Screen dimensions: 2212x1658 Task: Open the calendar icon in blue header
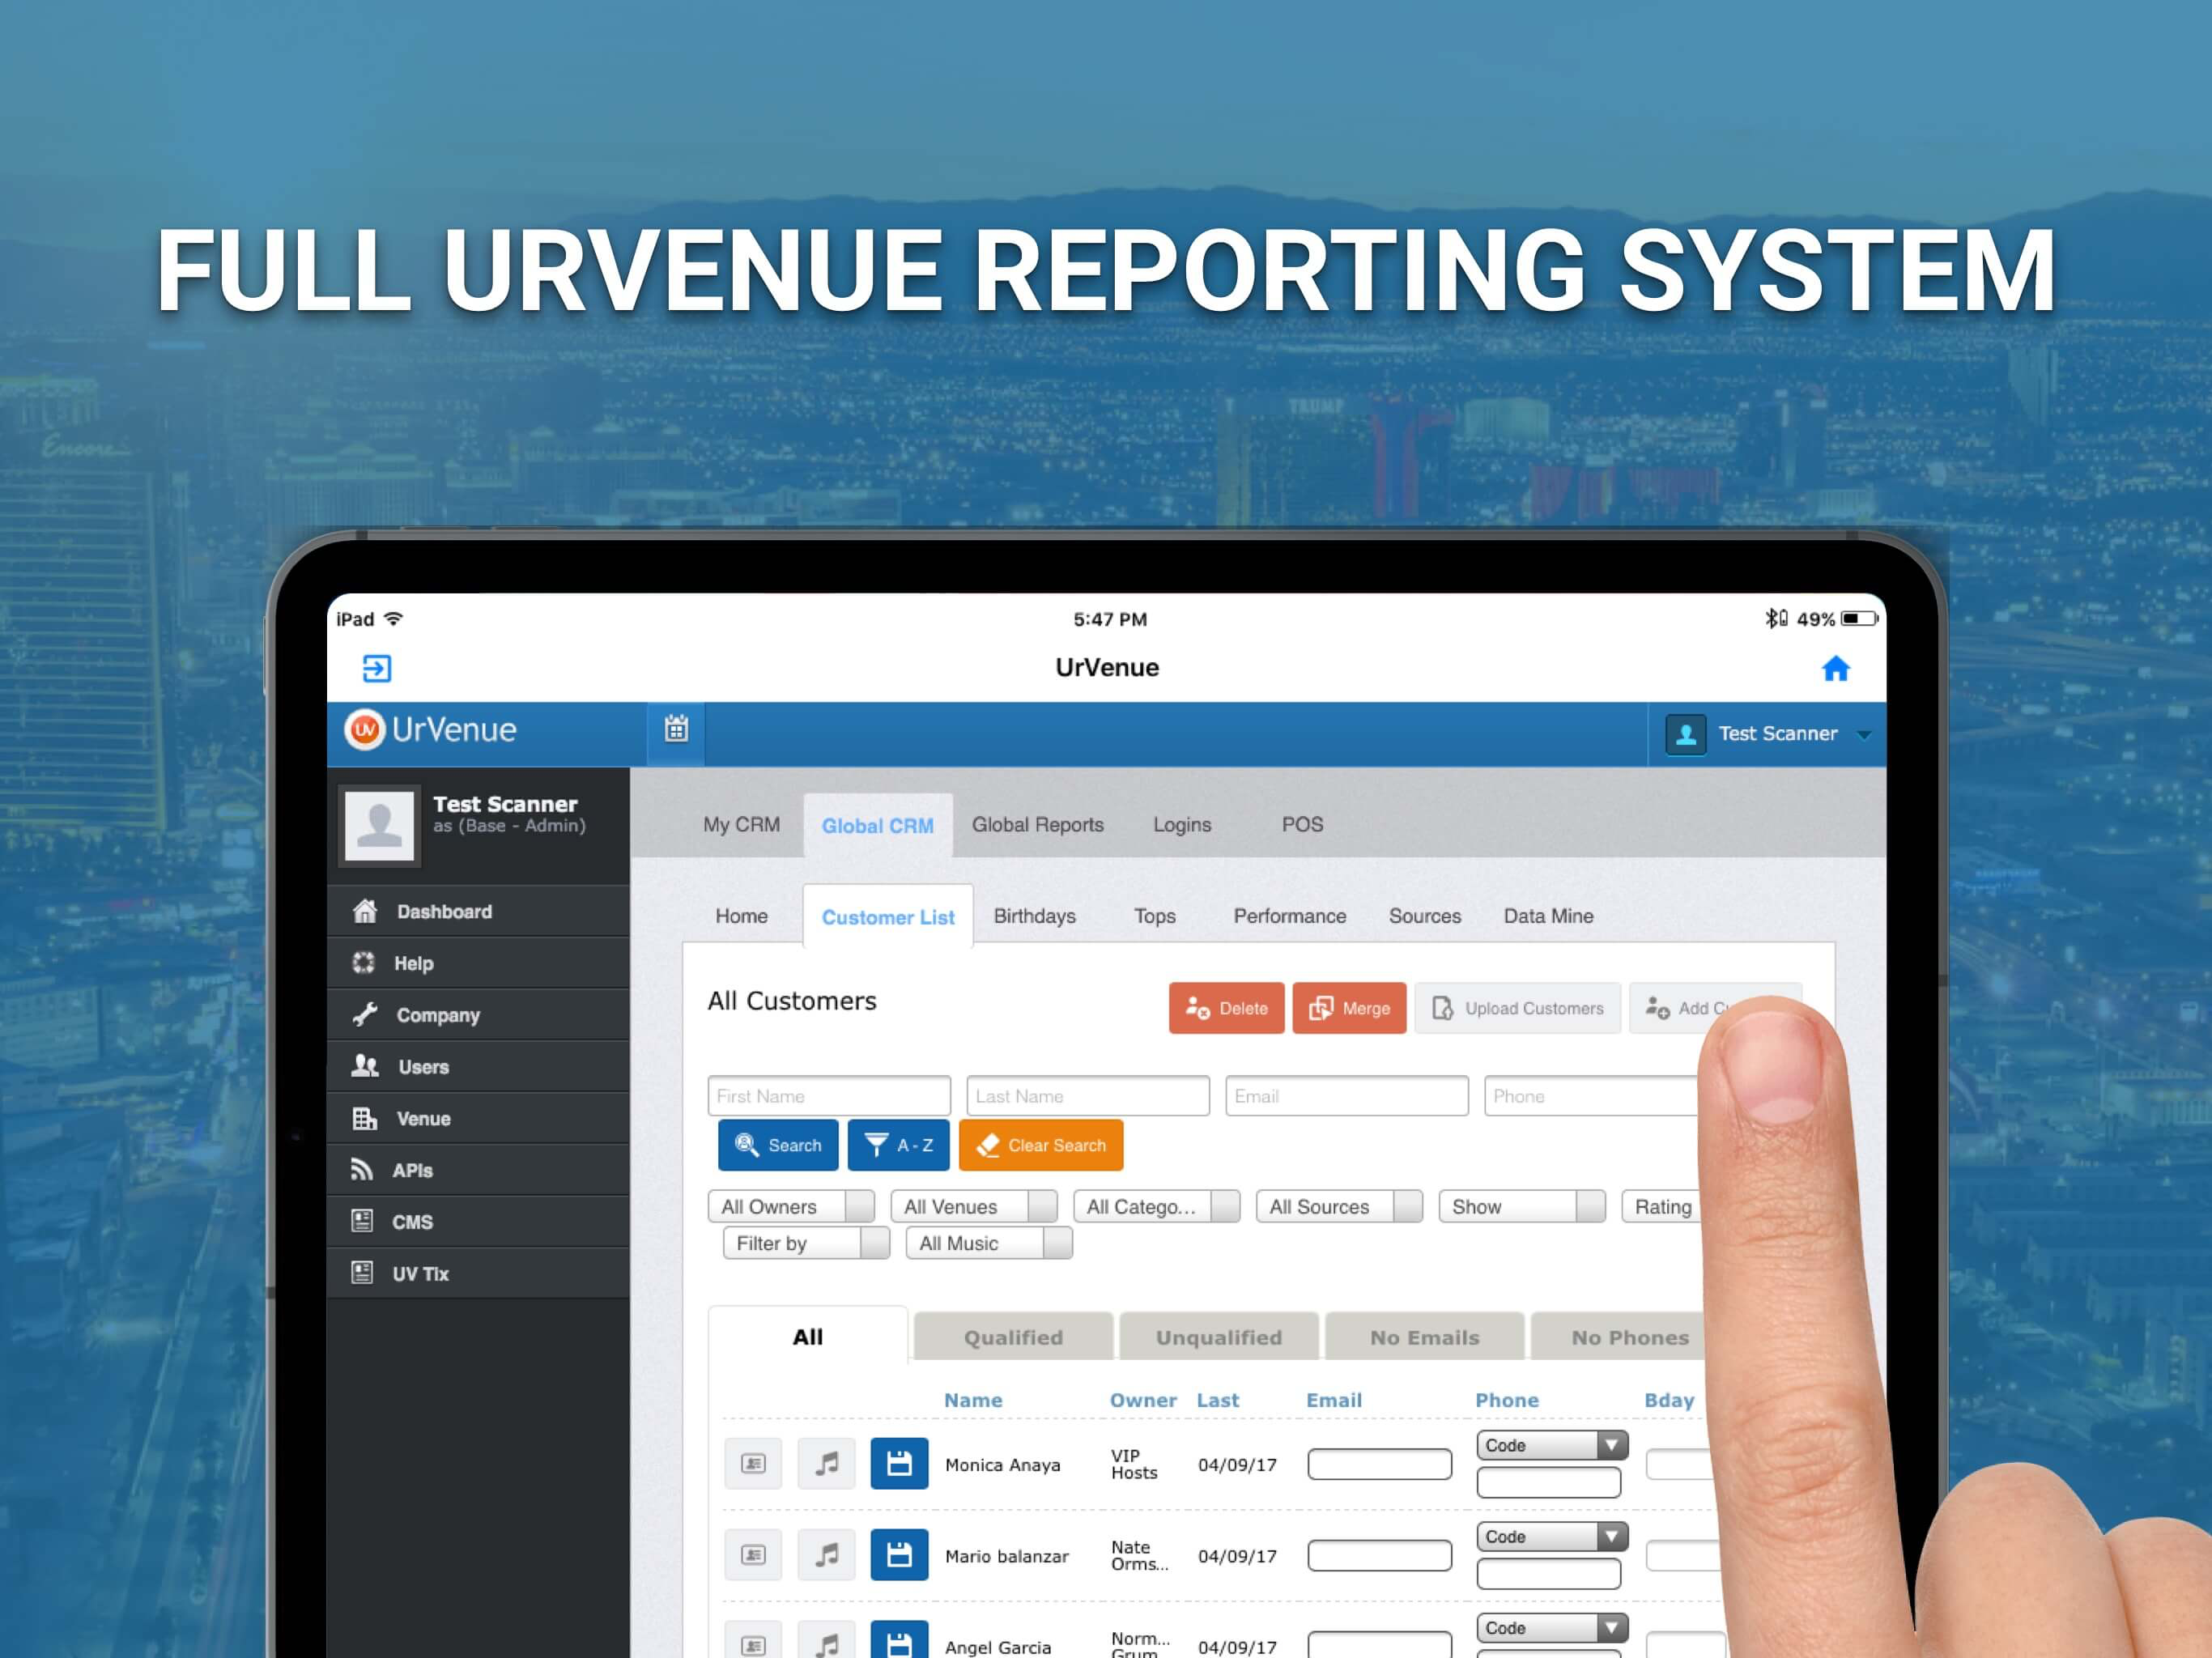[676, 729]
